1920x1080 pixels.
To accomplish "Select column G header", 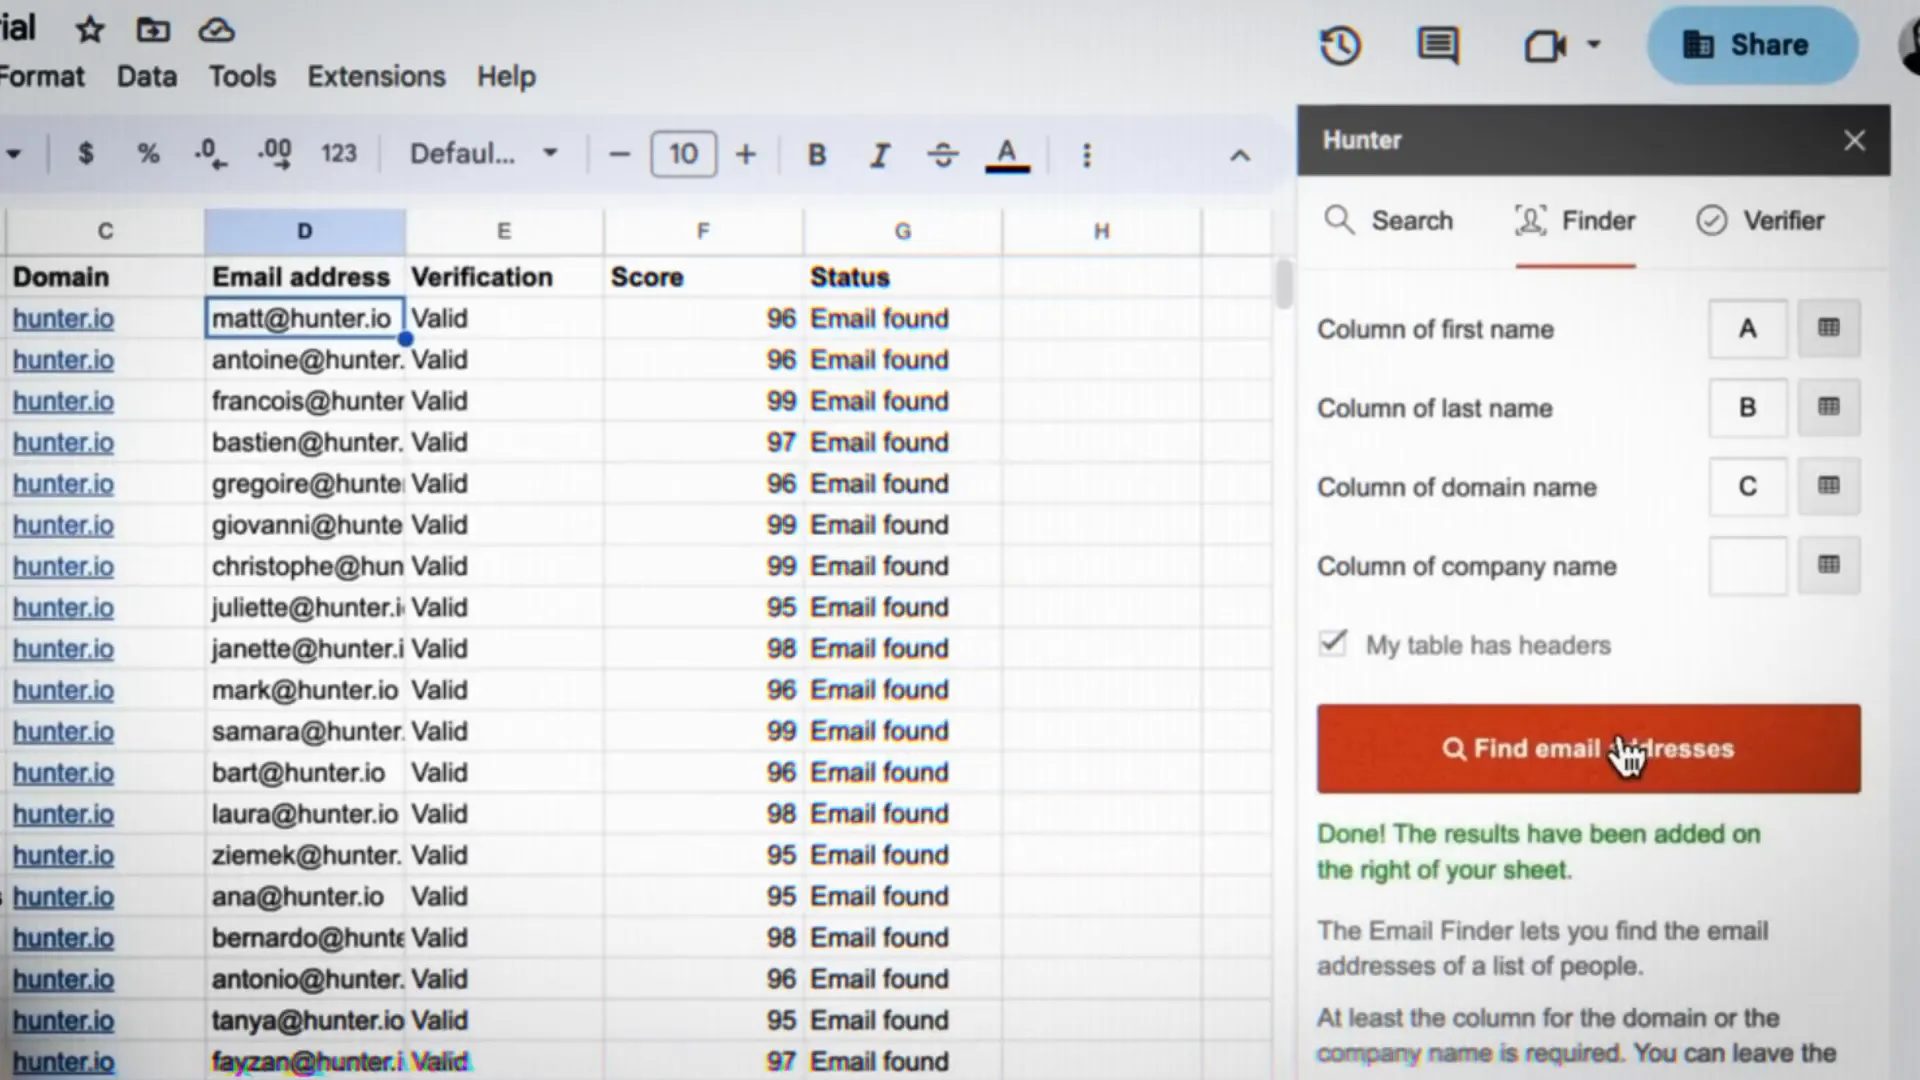I will (x=902, y=232).
